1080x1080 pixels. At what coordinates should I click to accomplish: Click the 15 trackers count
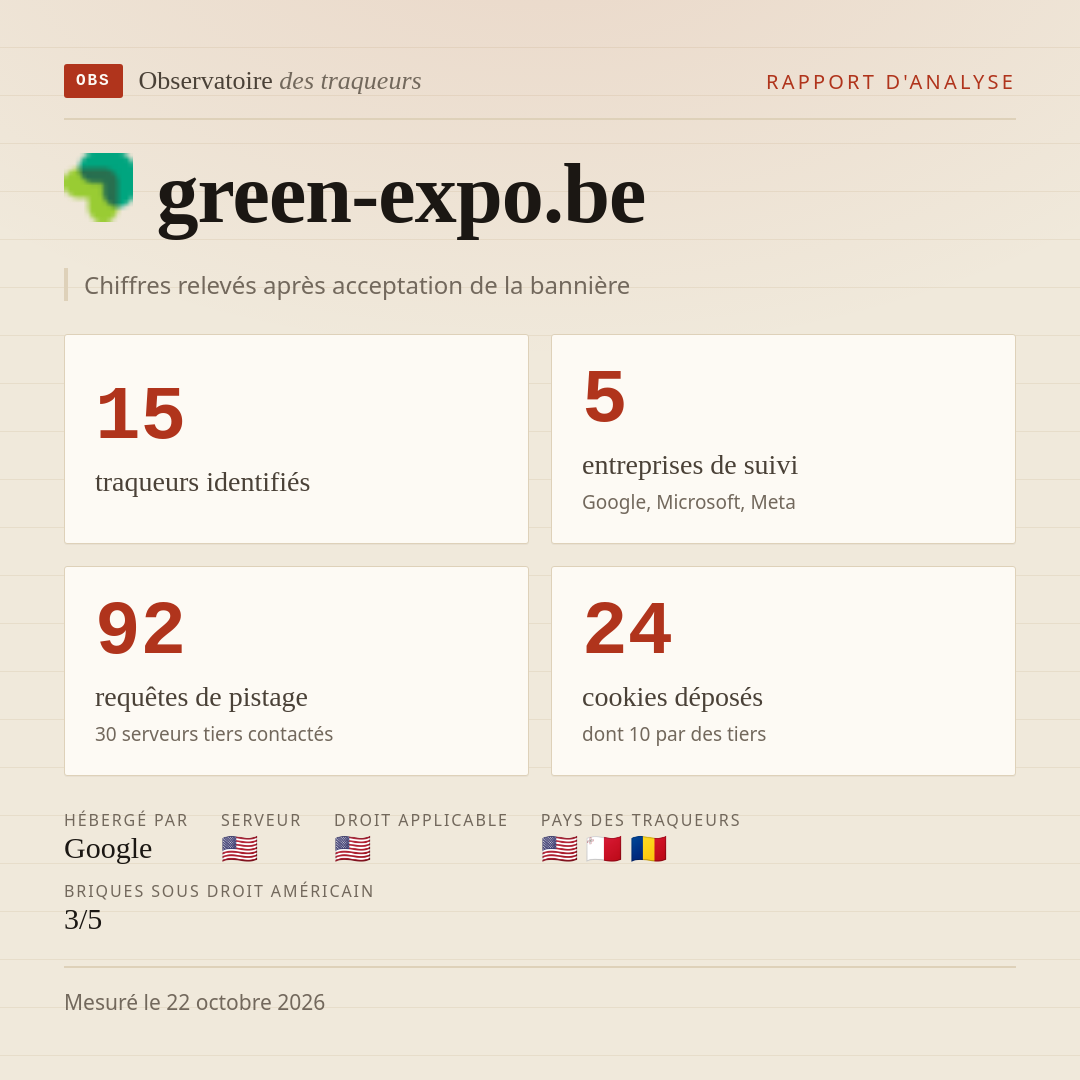(x=141, y=413)
